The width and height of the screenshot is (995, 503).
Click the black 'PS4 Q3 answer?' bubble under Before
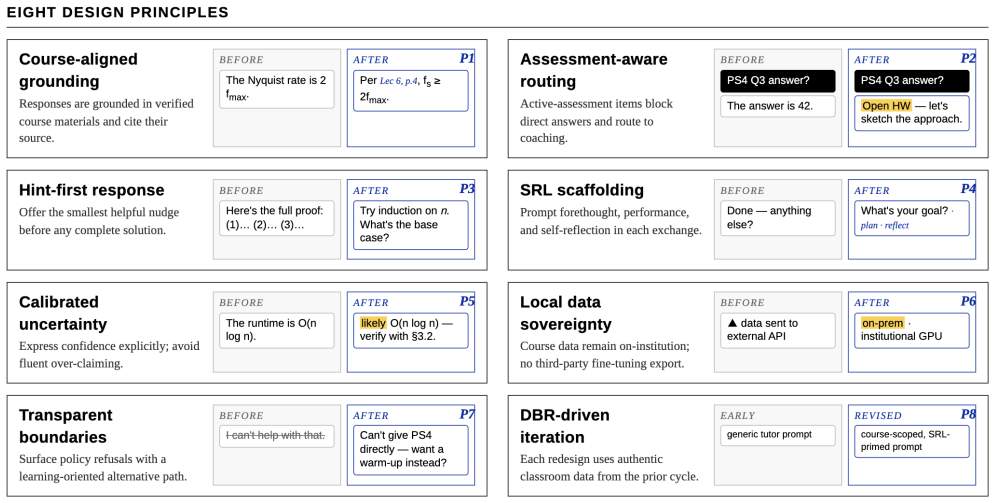[x=778, y=81]
